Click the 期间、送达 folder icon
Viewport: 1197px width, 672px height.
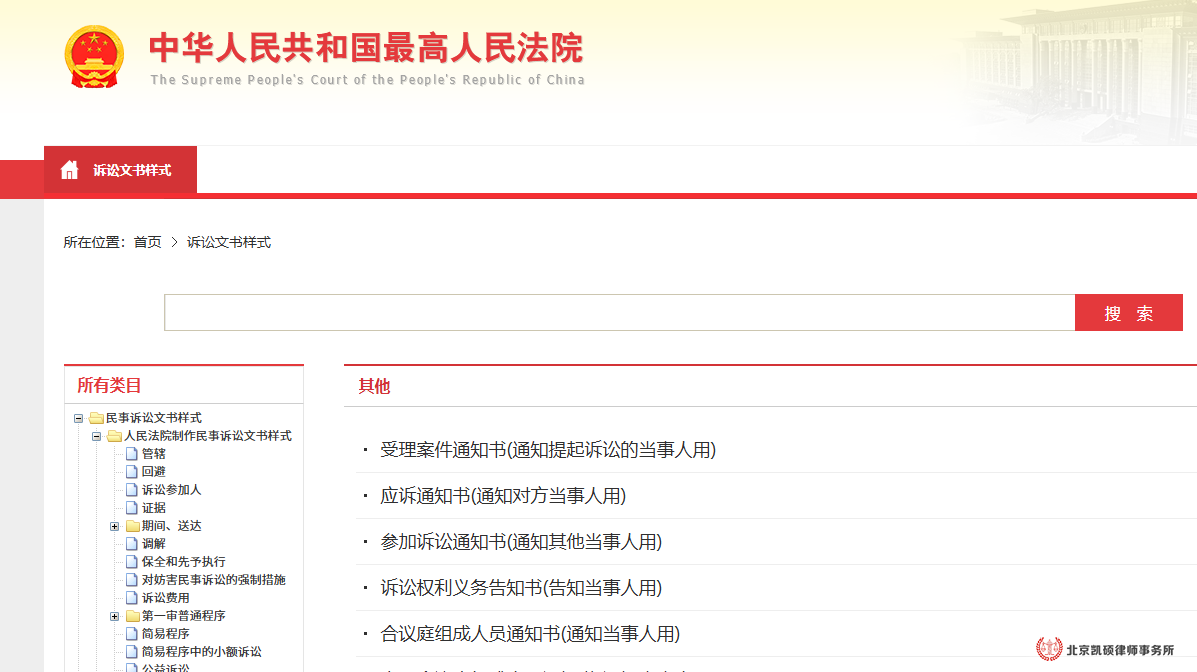pos(132,526)
